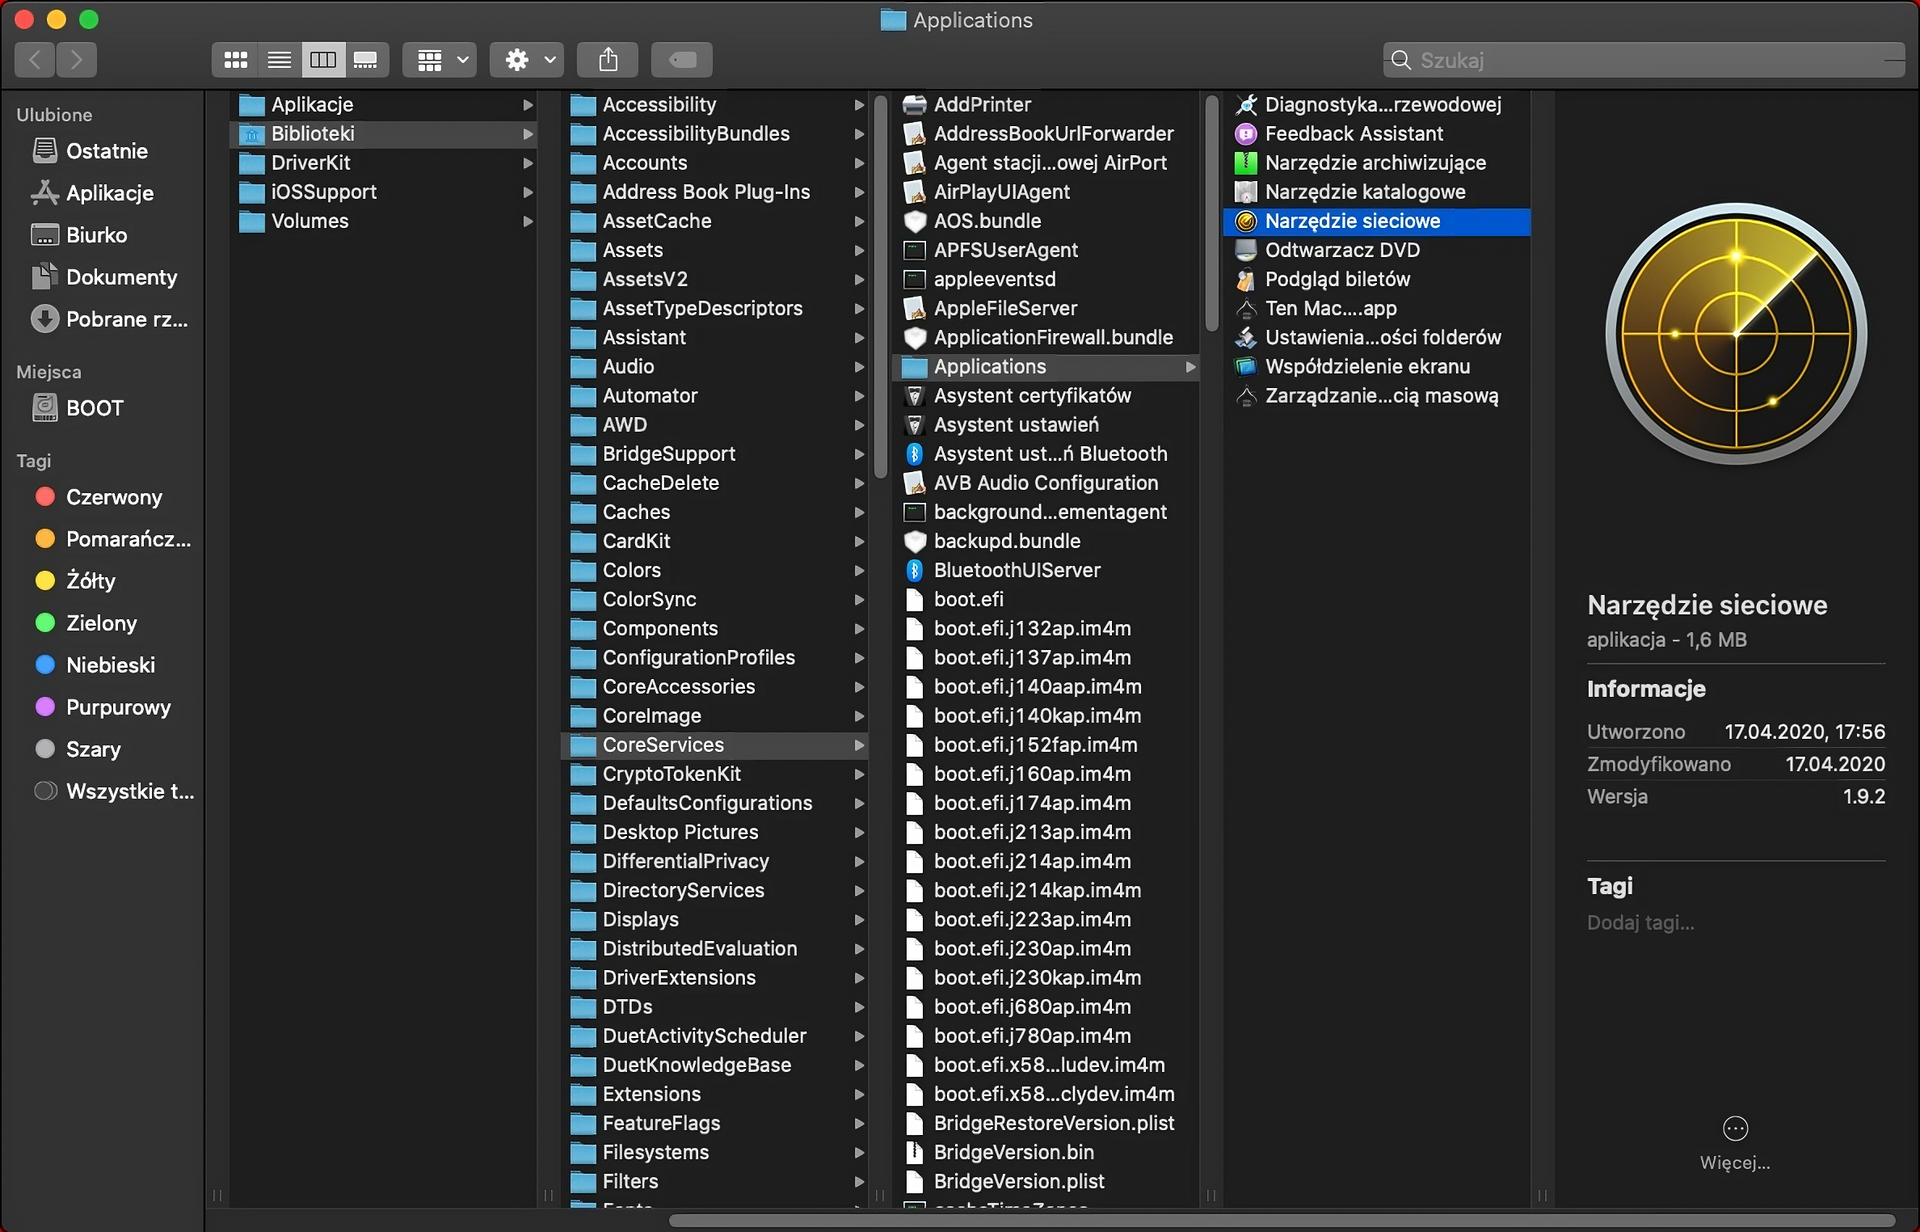Open the Share menu in the toolbar
The width and height of the screenshot is (1920, 1232).
point(607,59)
